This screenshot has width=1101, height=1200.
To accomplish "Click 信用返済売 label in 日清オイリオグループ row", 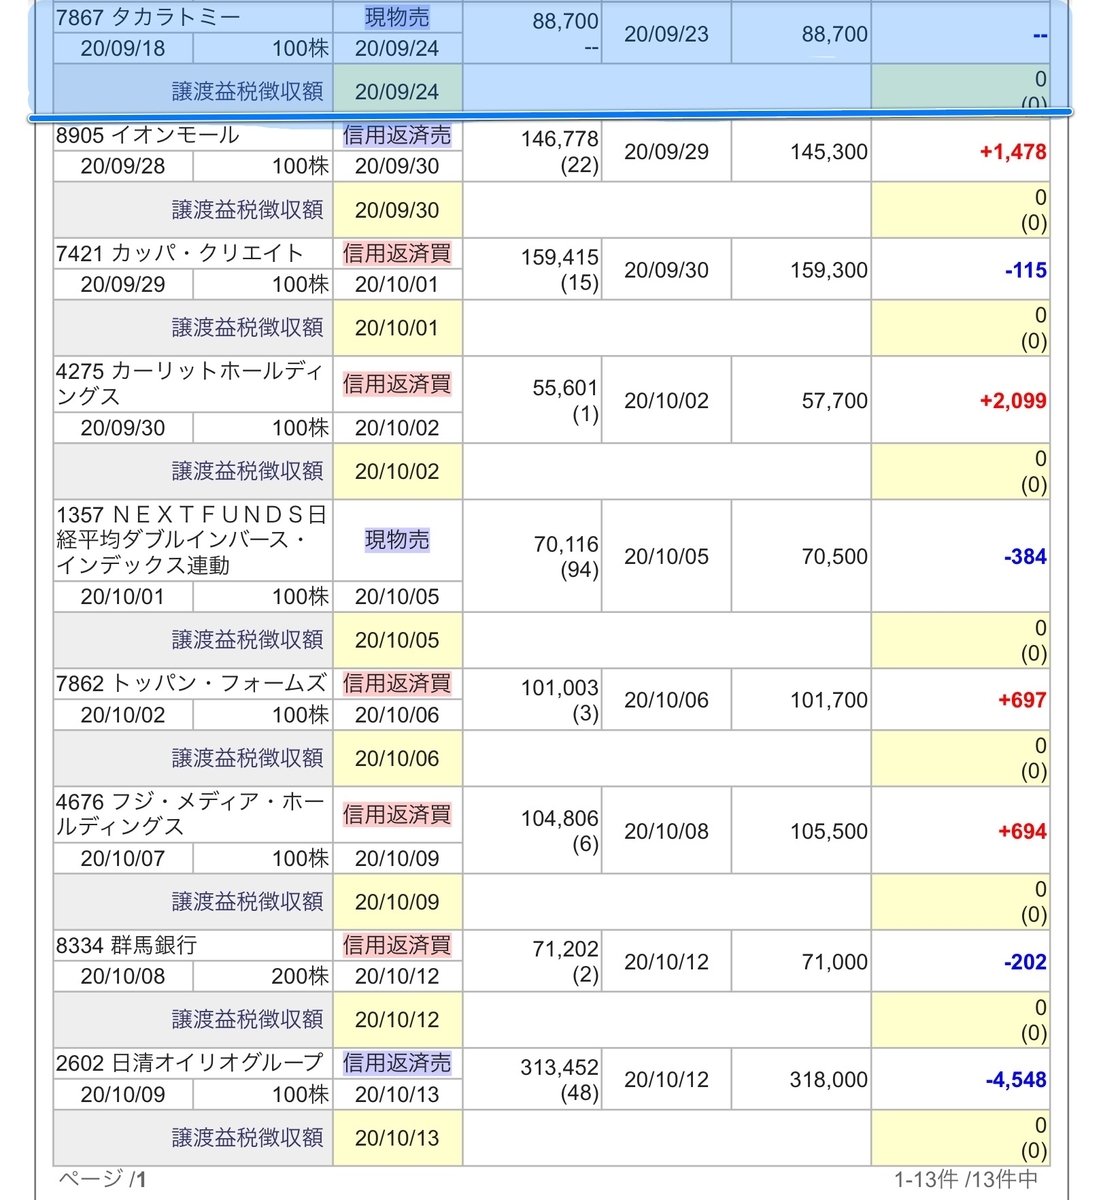I will [397, 1063].
